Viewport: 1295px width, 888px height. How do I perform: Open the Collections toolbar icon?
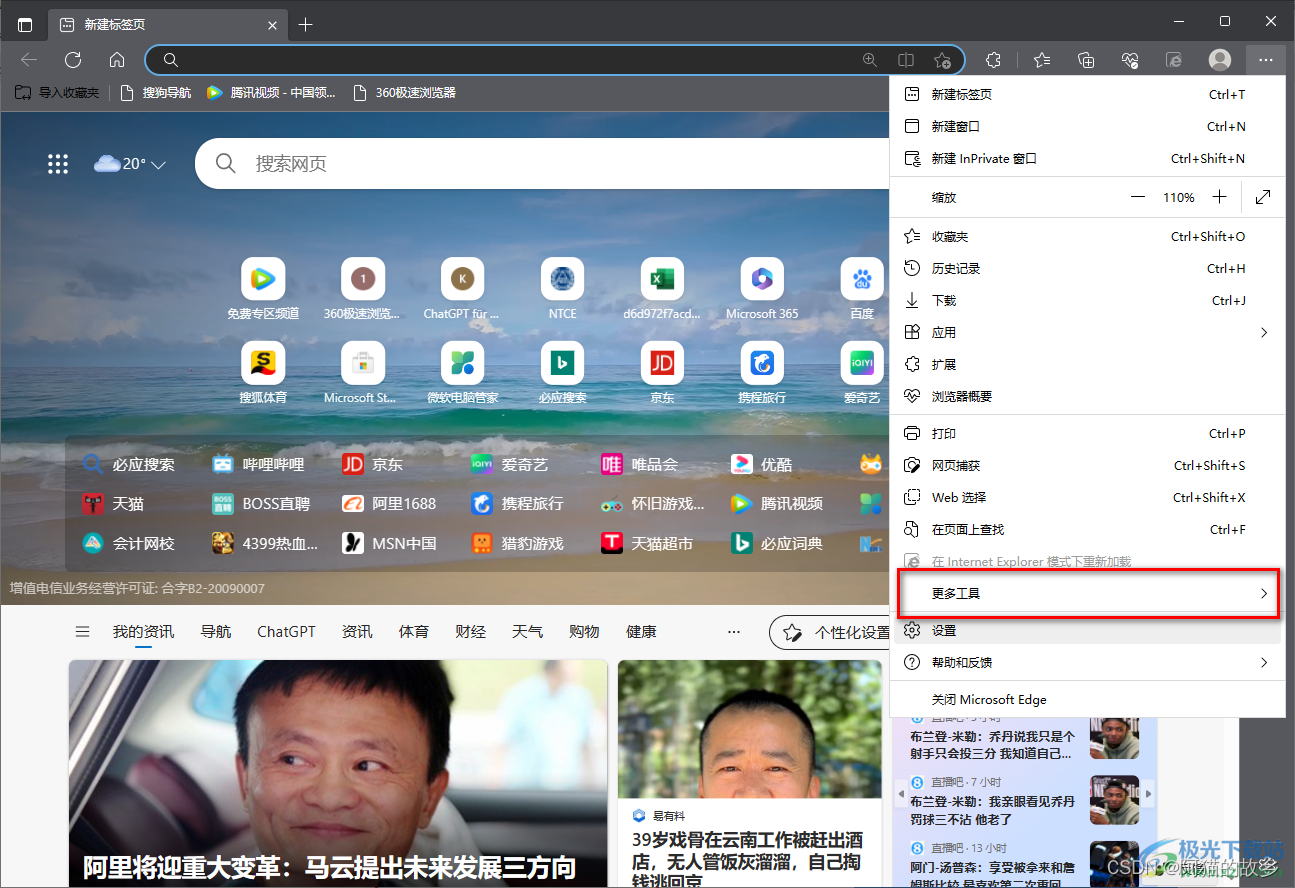(x=1086, y=60)
